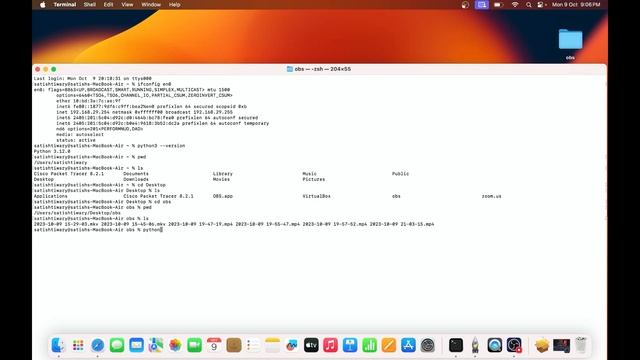Viewport: 640px width, 360px height.
Task: Launch Safari from the dock
Action: point(98,345)
